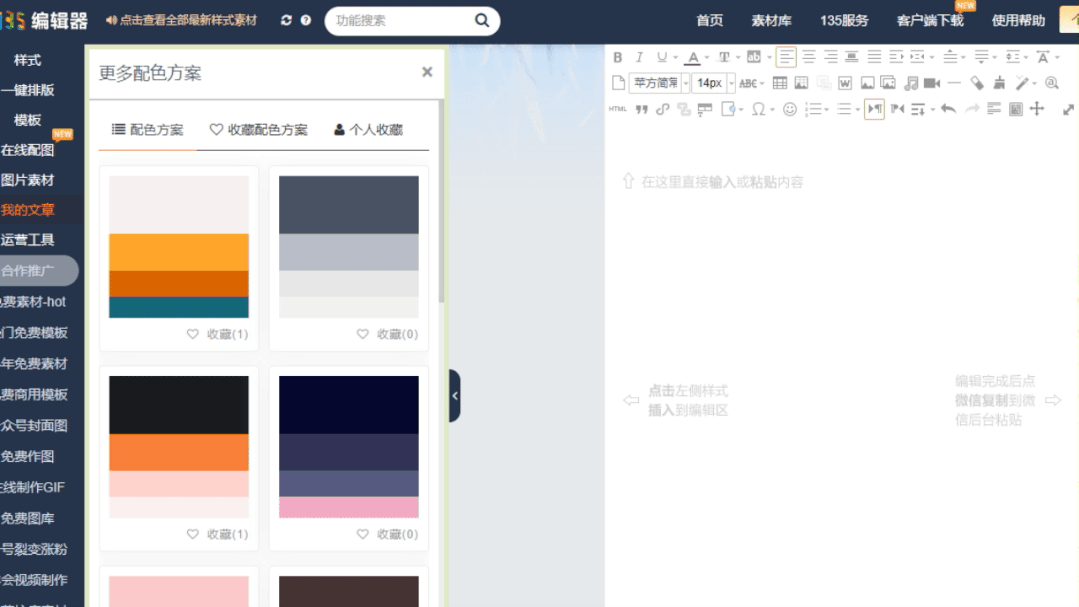The image size is (1079, 607).
Task: Switch to 个人收藏 tab
Action: (368, 130)
